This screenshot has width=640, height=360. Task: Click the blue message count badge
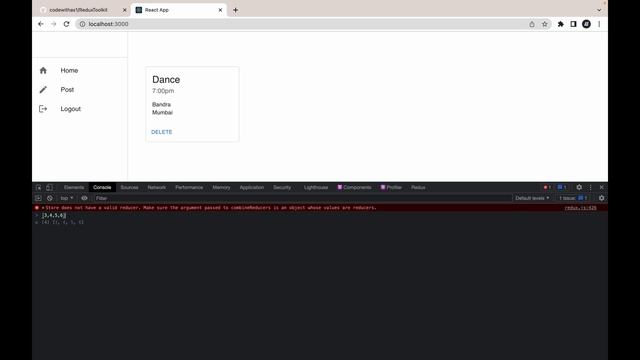point(562,187)
